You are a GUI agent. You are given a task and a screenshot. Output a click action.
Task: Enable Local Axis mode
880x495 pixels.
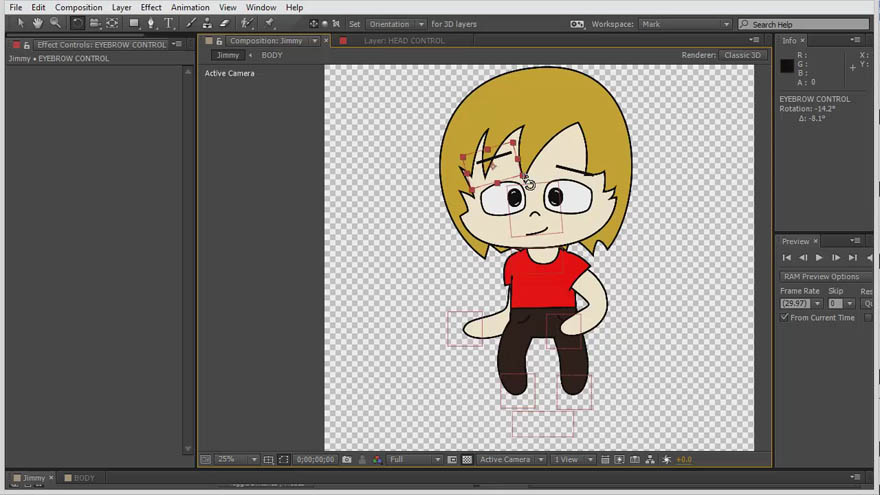pyautogui.click(x=313, y=24)
